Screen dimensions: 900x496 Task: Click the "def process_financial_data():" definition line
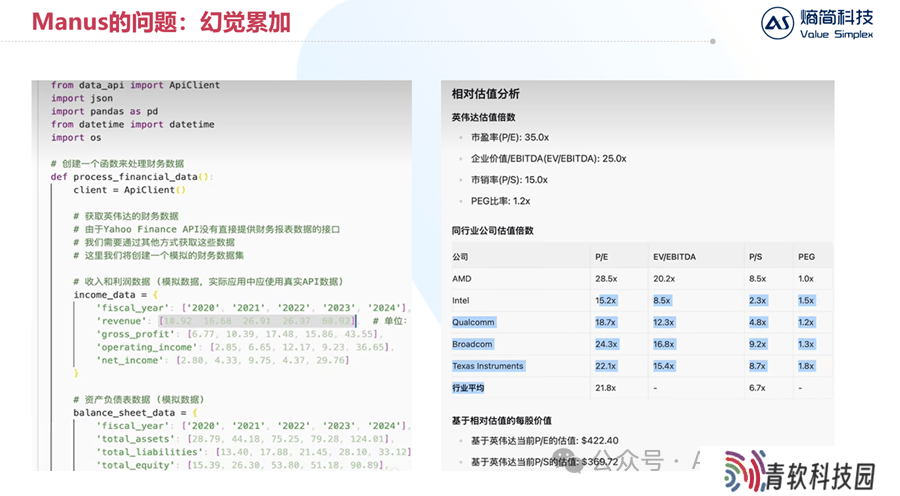[131, 177]
